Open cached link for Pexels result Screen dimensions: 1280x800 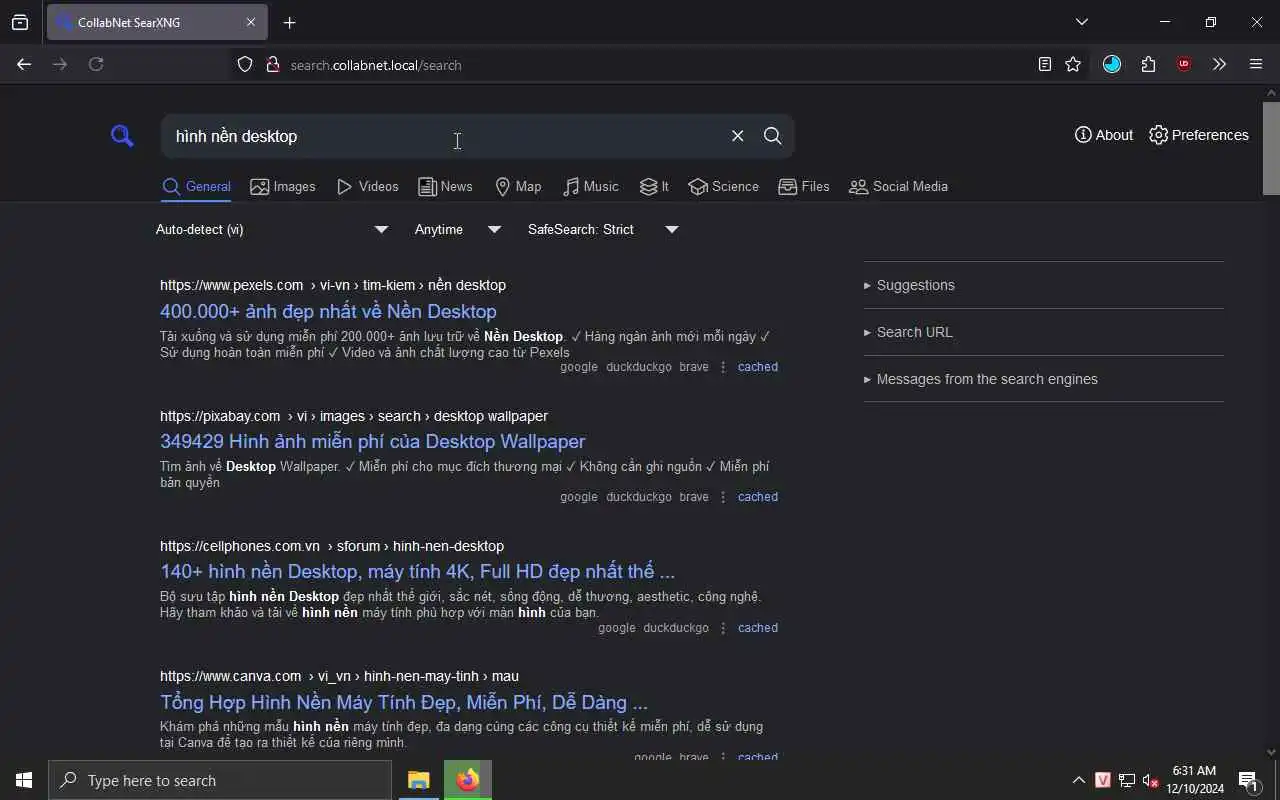pyautogui.click(x=757, y=367)
